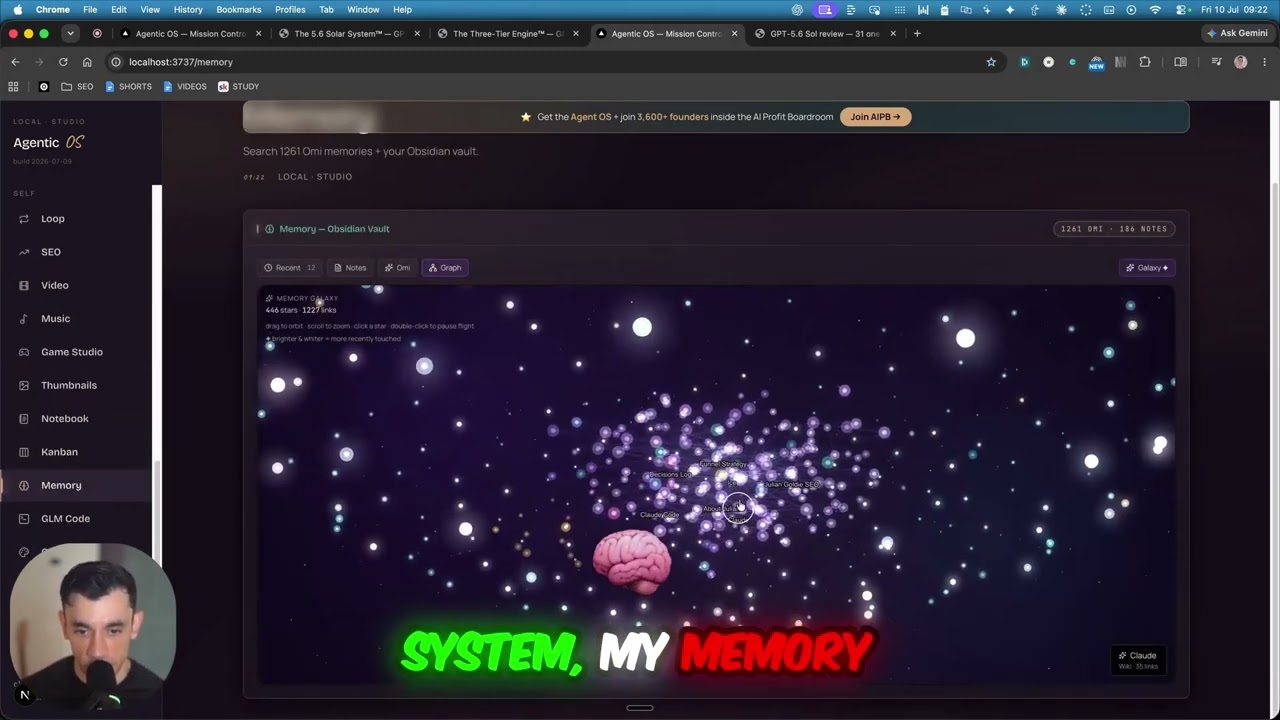Go to Music in the sidebar

[x=75, y=318]
